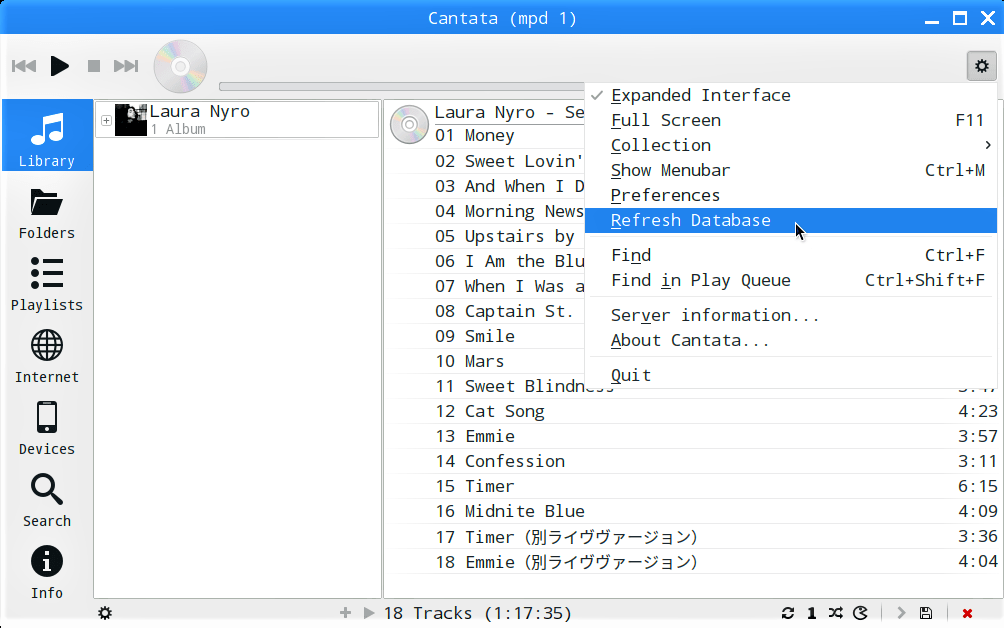1004x628 pixels.
Task: Toggle Expanded Interface menu option
Action: coord(791,95)
